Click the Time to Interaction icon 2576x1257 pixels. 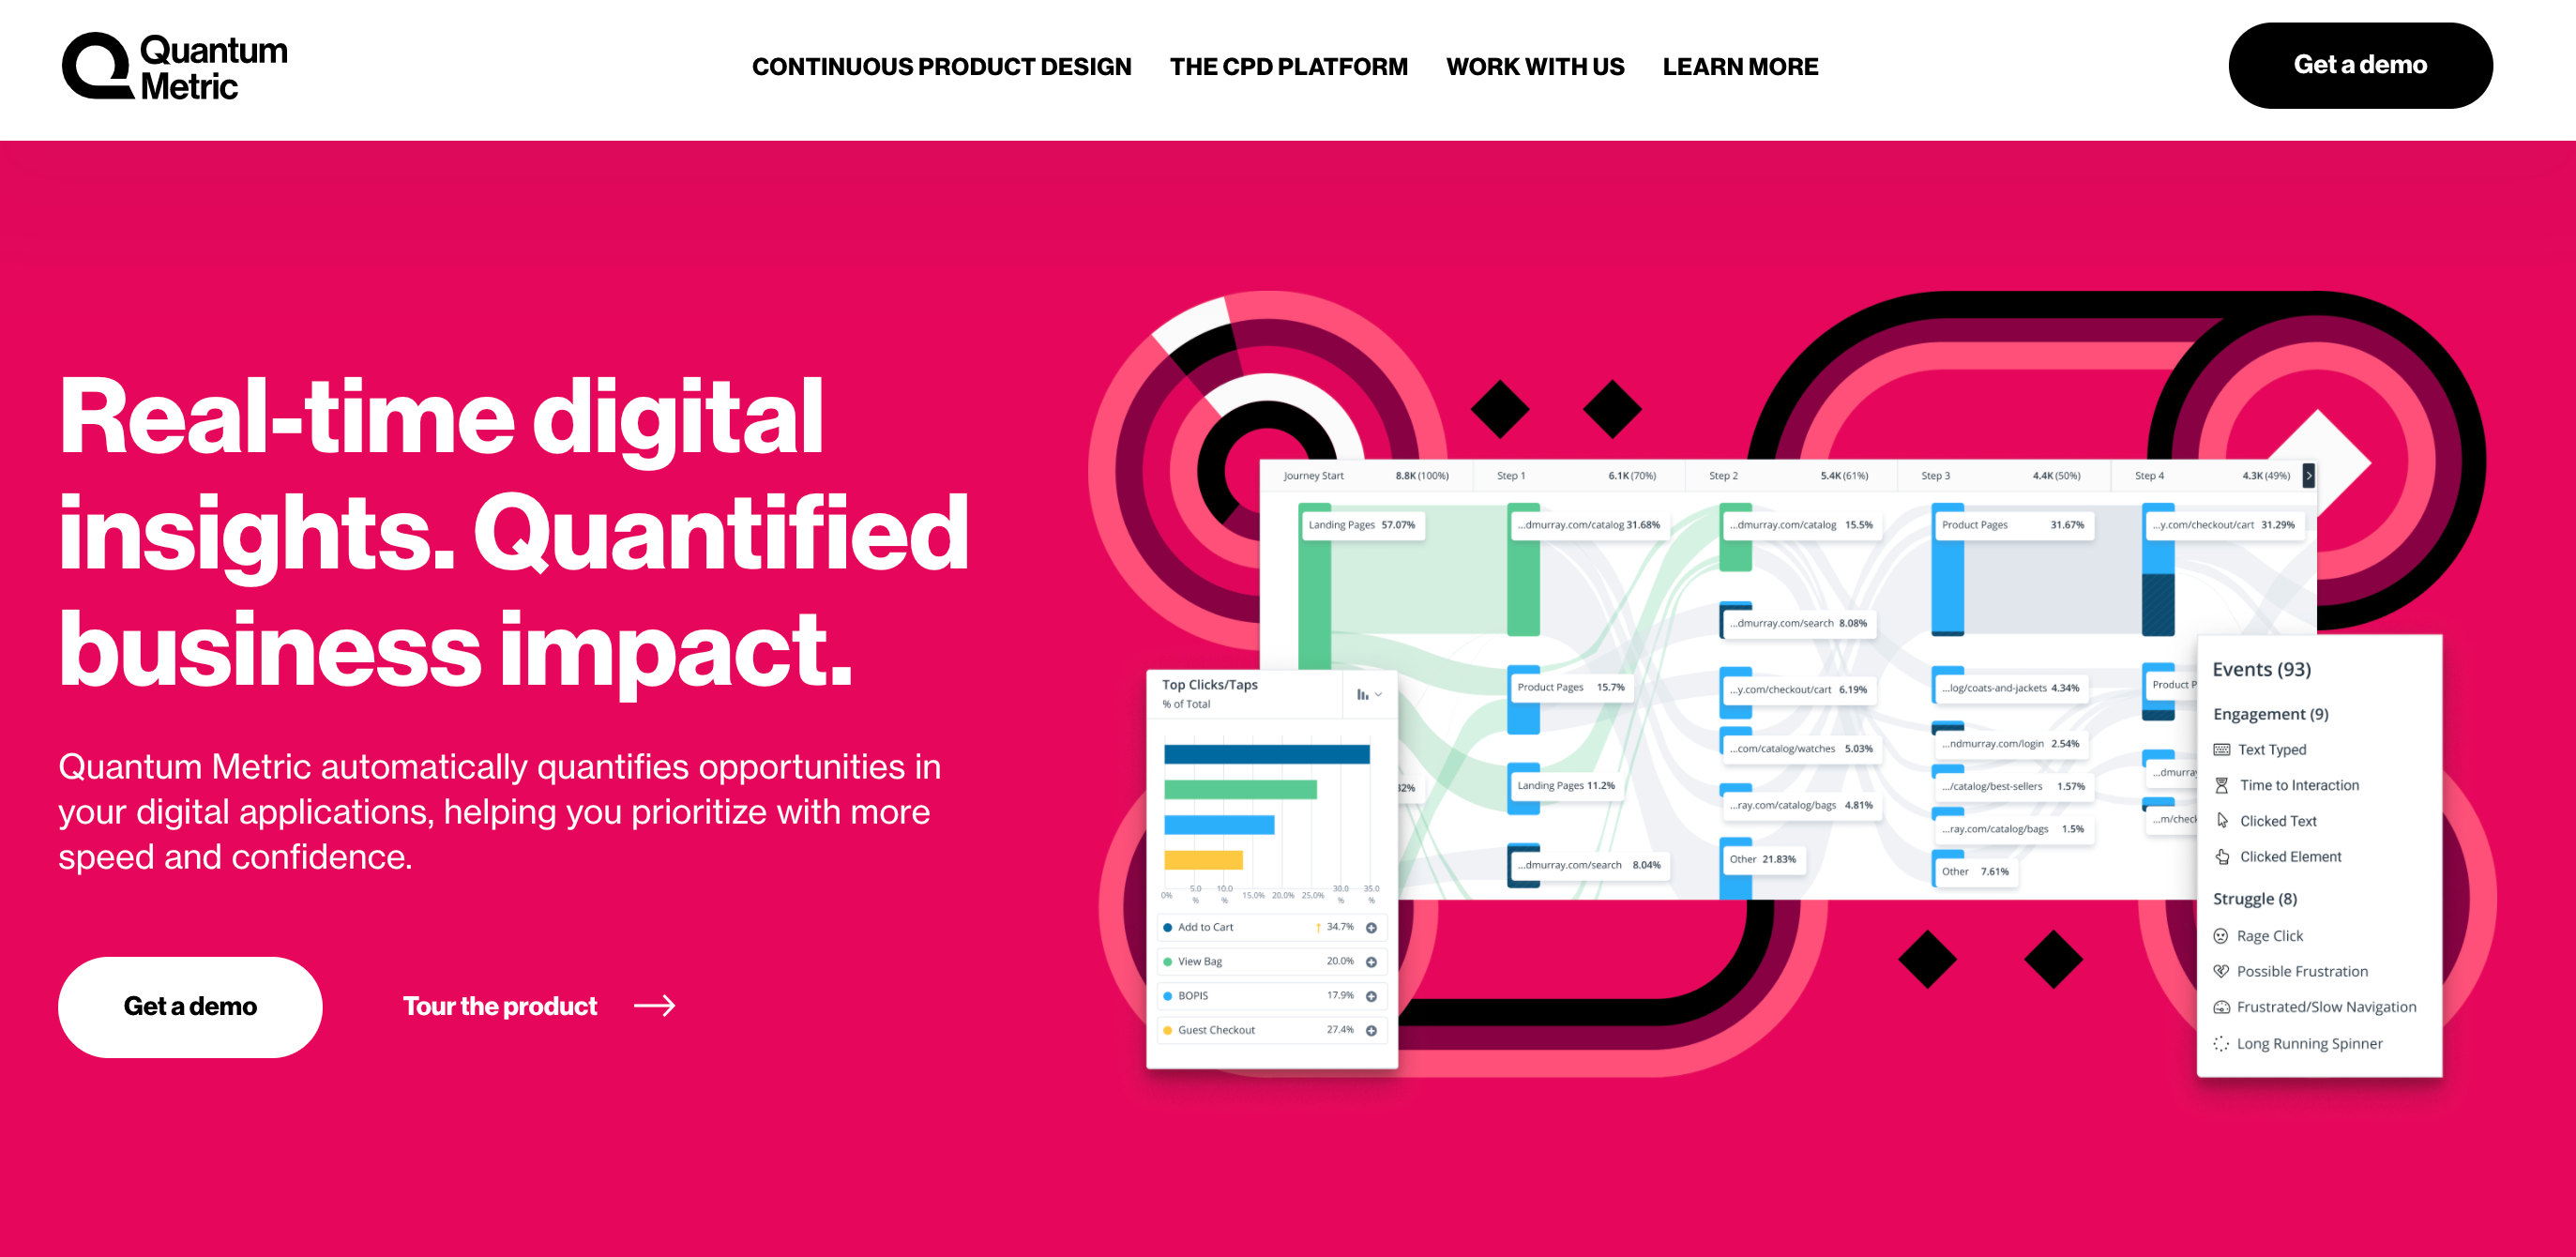pos(2221,785)
